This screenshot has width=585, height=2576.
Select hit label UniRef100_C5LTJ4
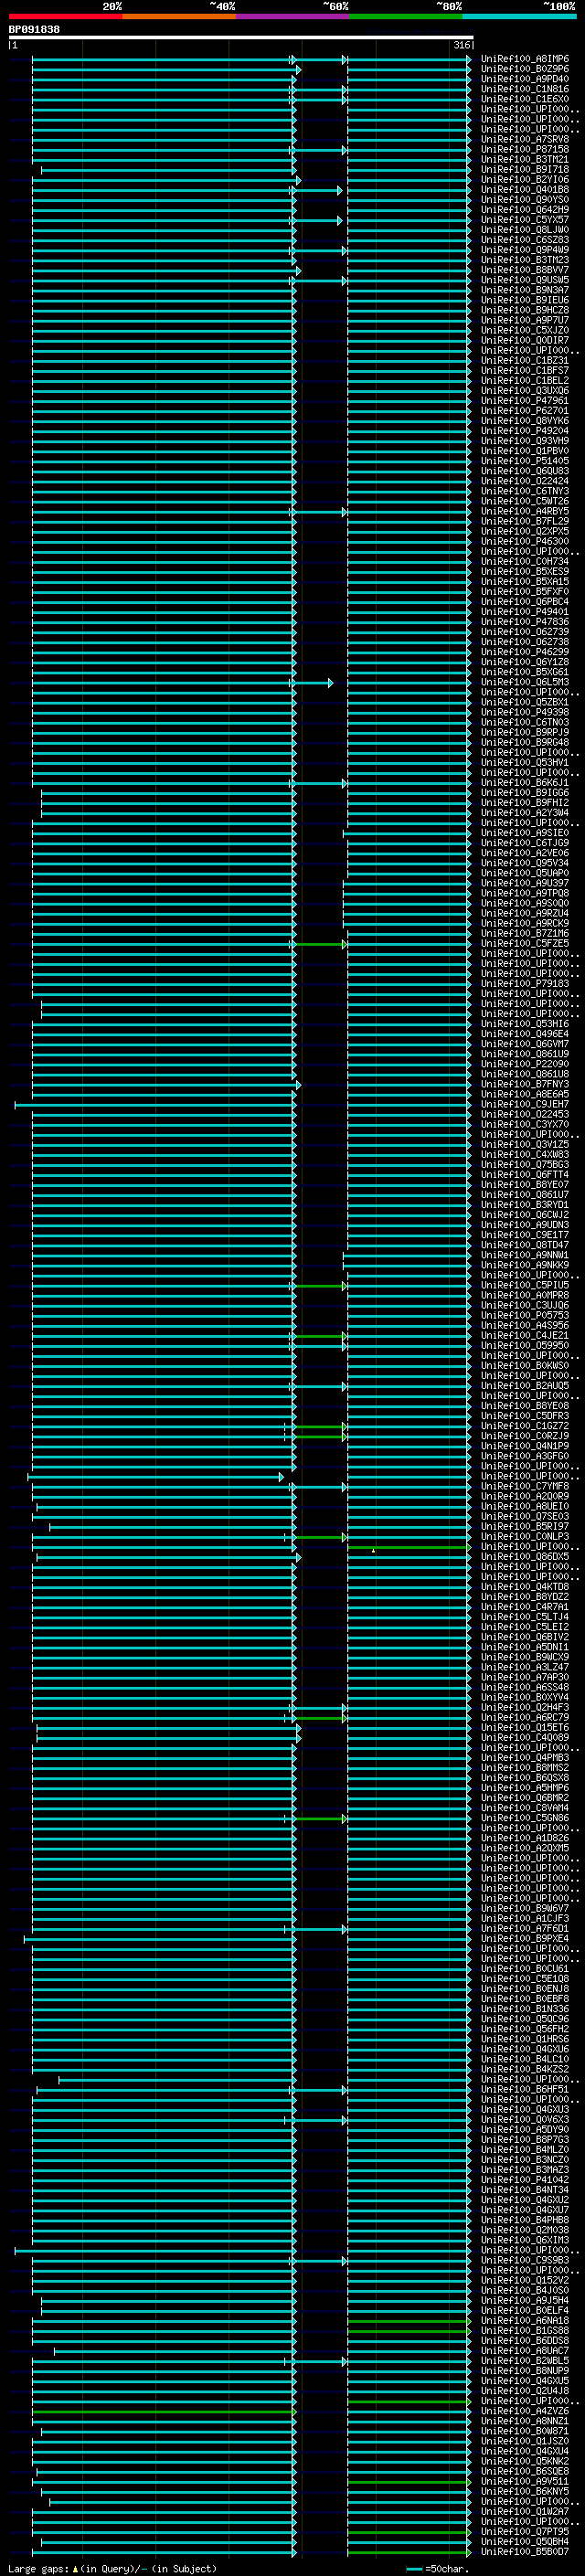[x=524, y=1617]
